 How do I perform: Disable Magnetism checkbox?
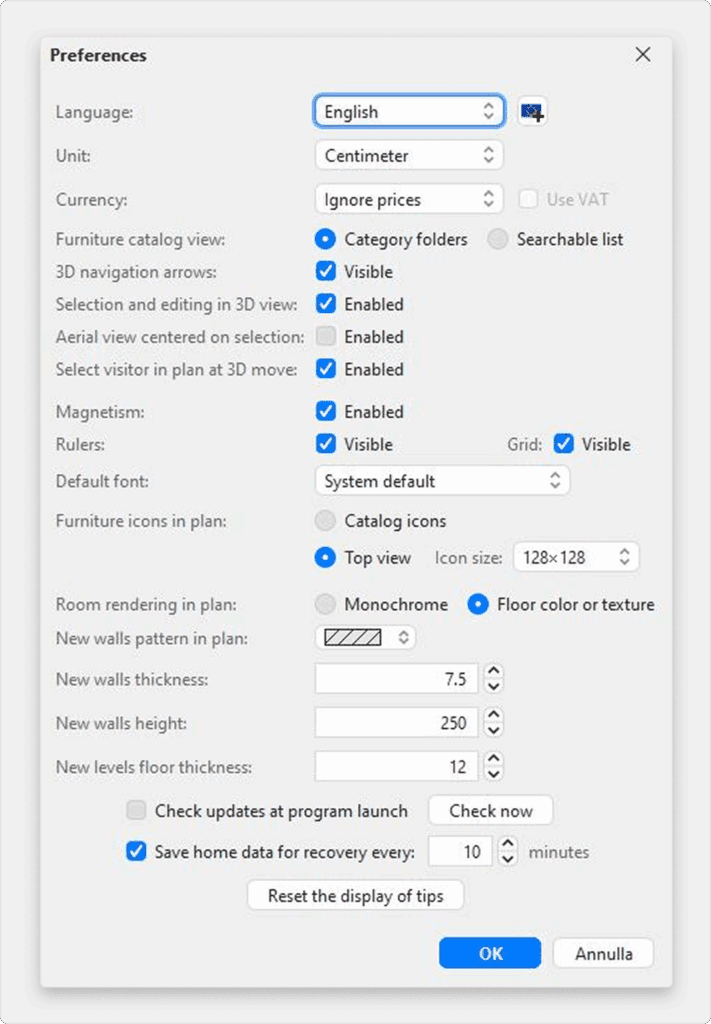326,412
